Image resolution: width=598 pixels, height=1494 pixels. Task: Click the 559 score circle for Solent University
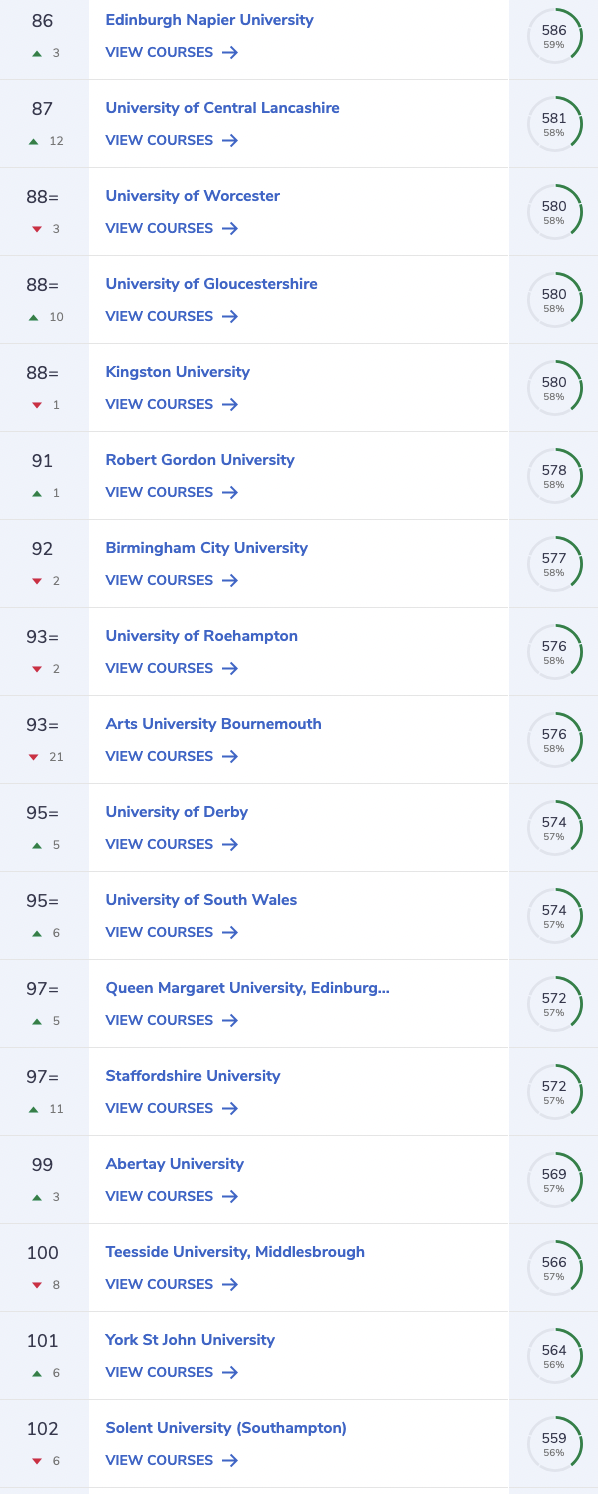[x=554, y=1444]
